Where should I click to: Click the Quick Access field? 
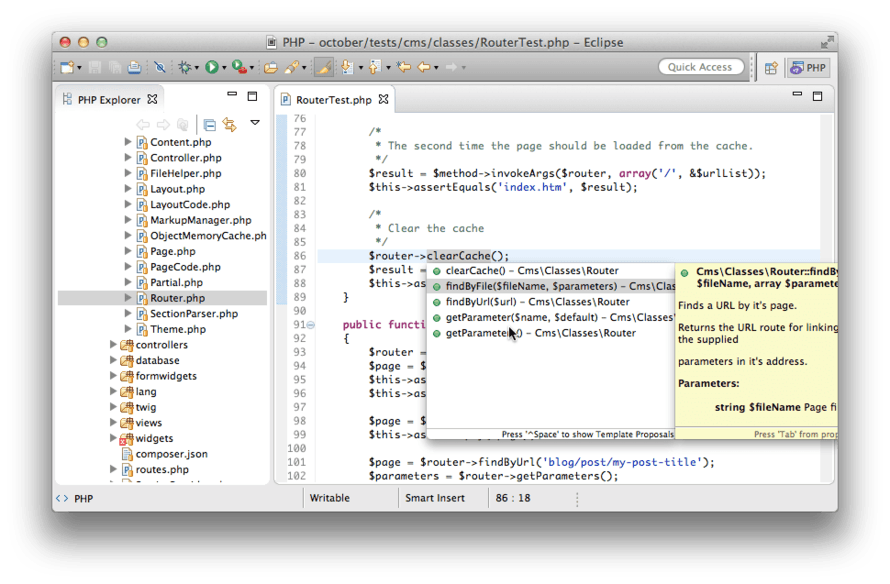(700, 66)
